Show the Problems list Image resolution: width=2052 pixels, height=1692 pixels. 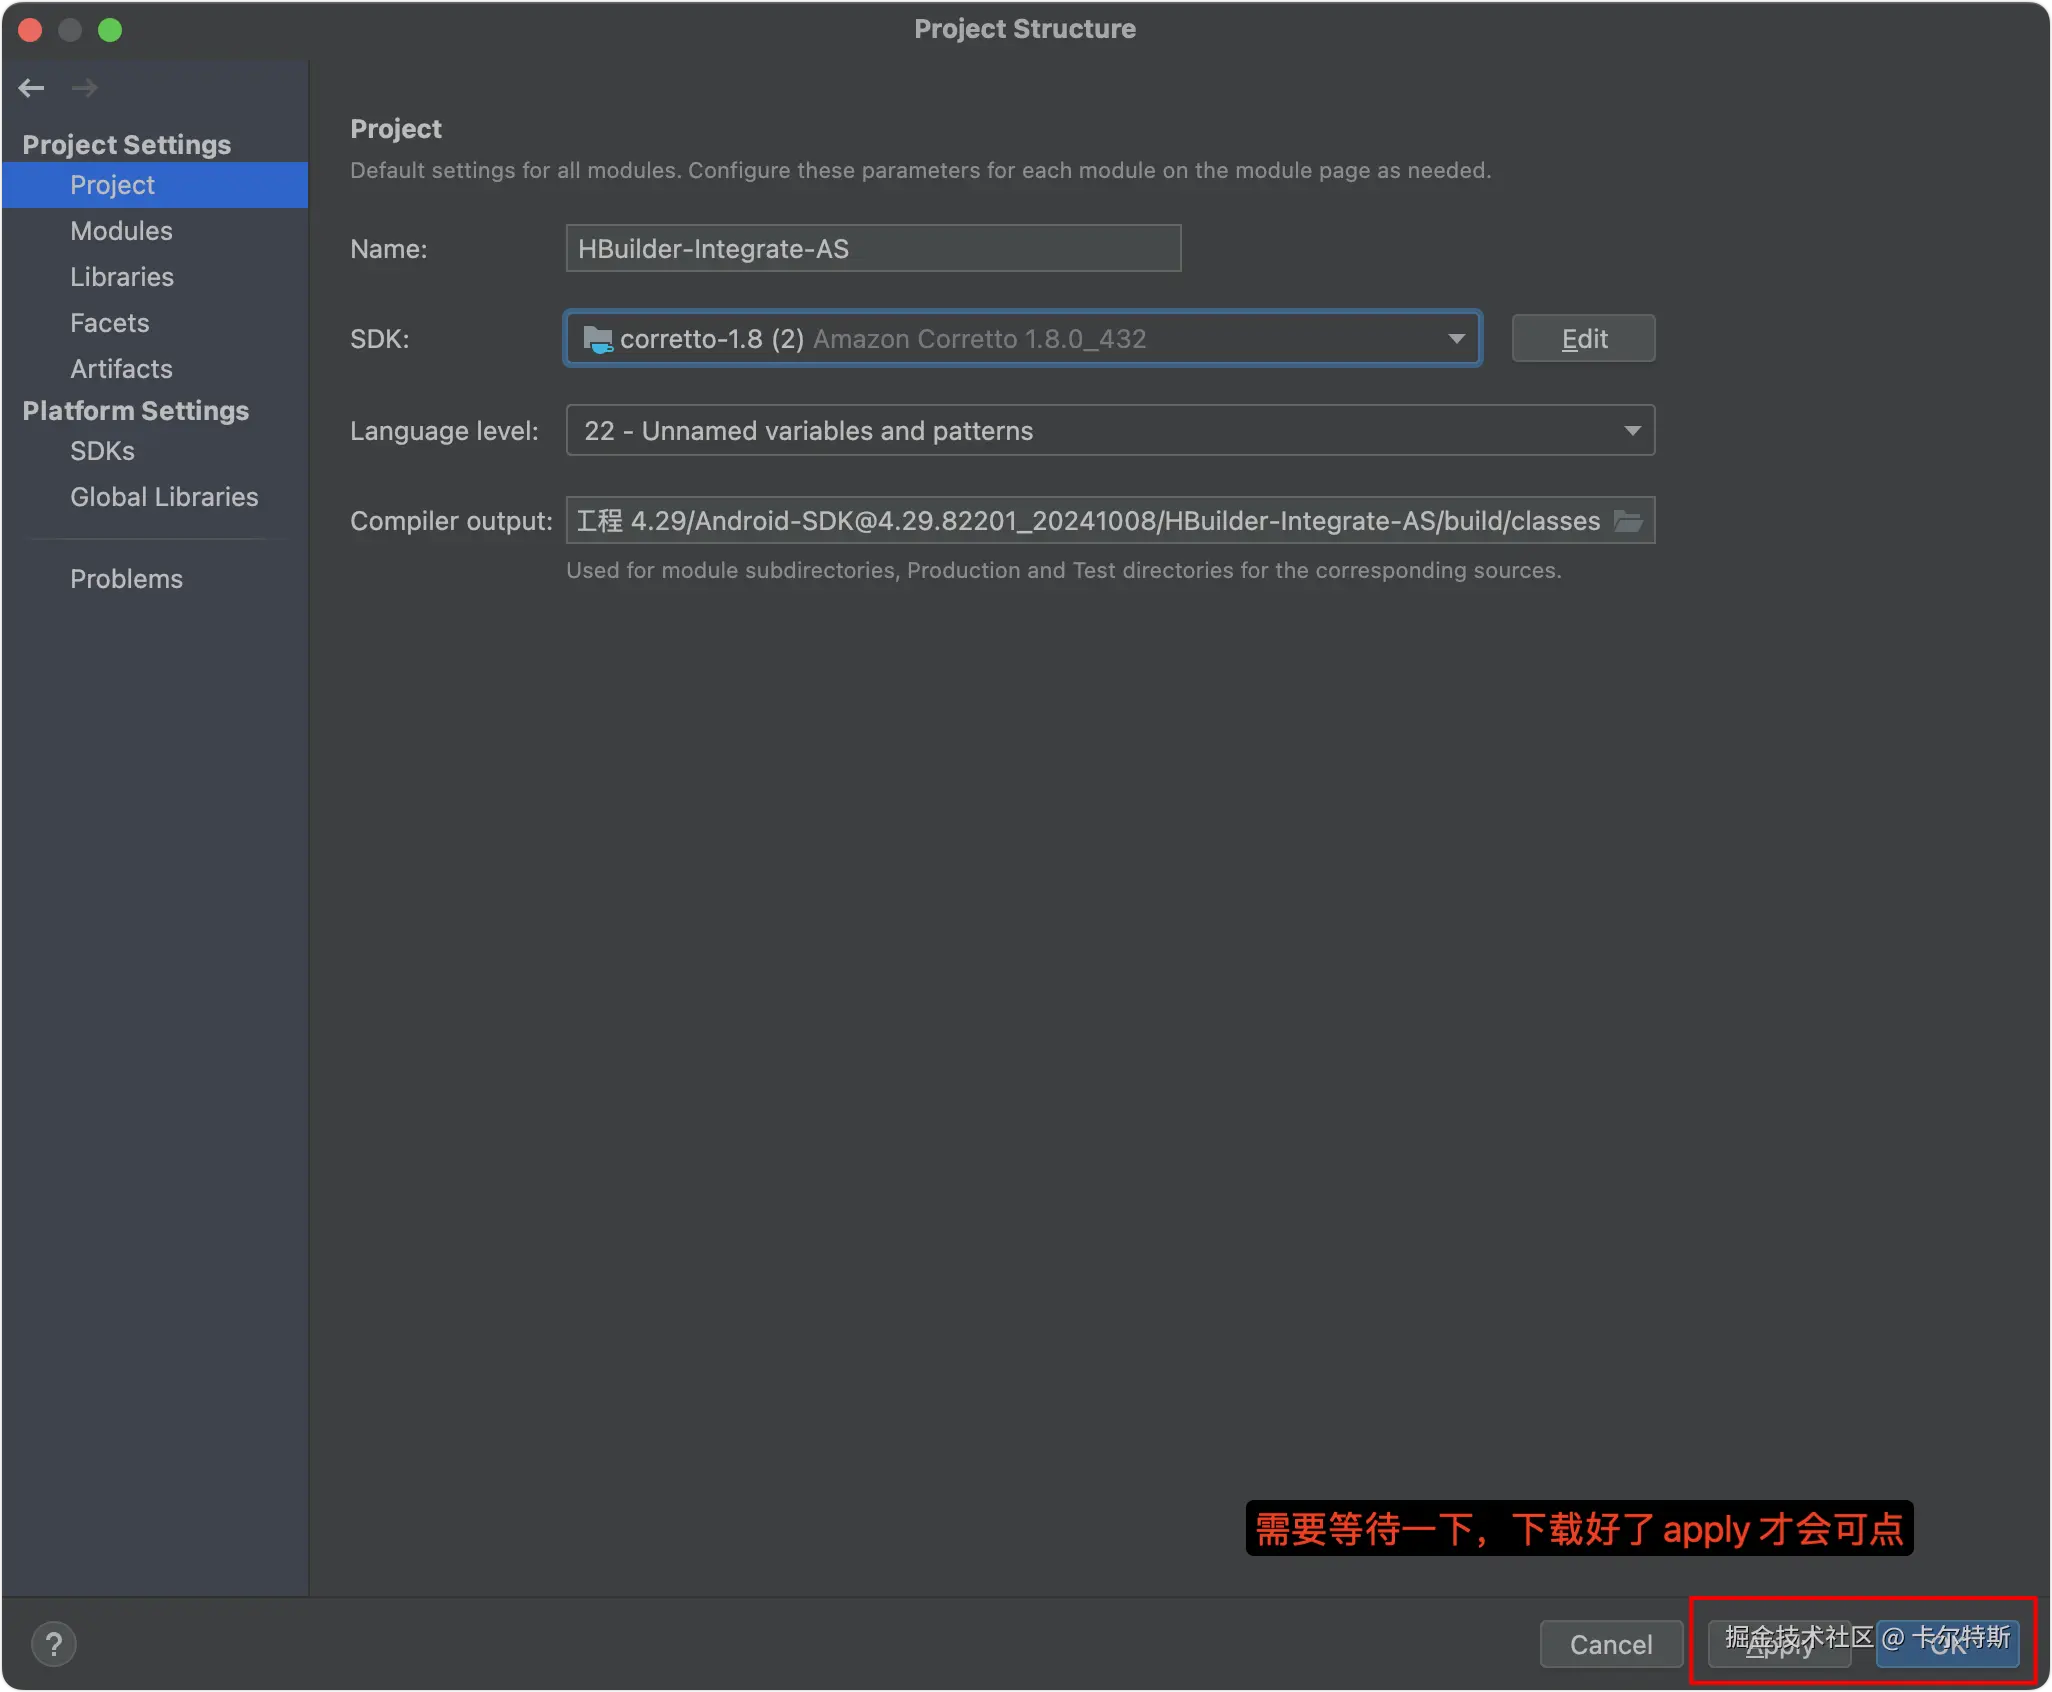[x=126, y=579]
